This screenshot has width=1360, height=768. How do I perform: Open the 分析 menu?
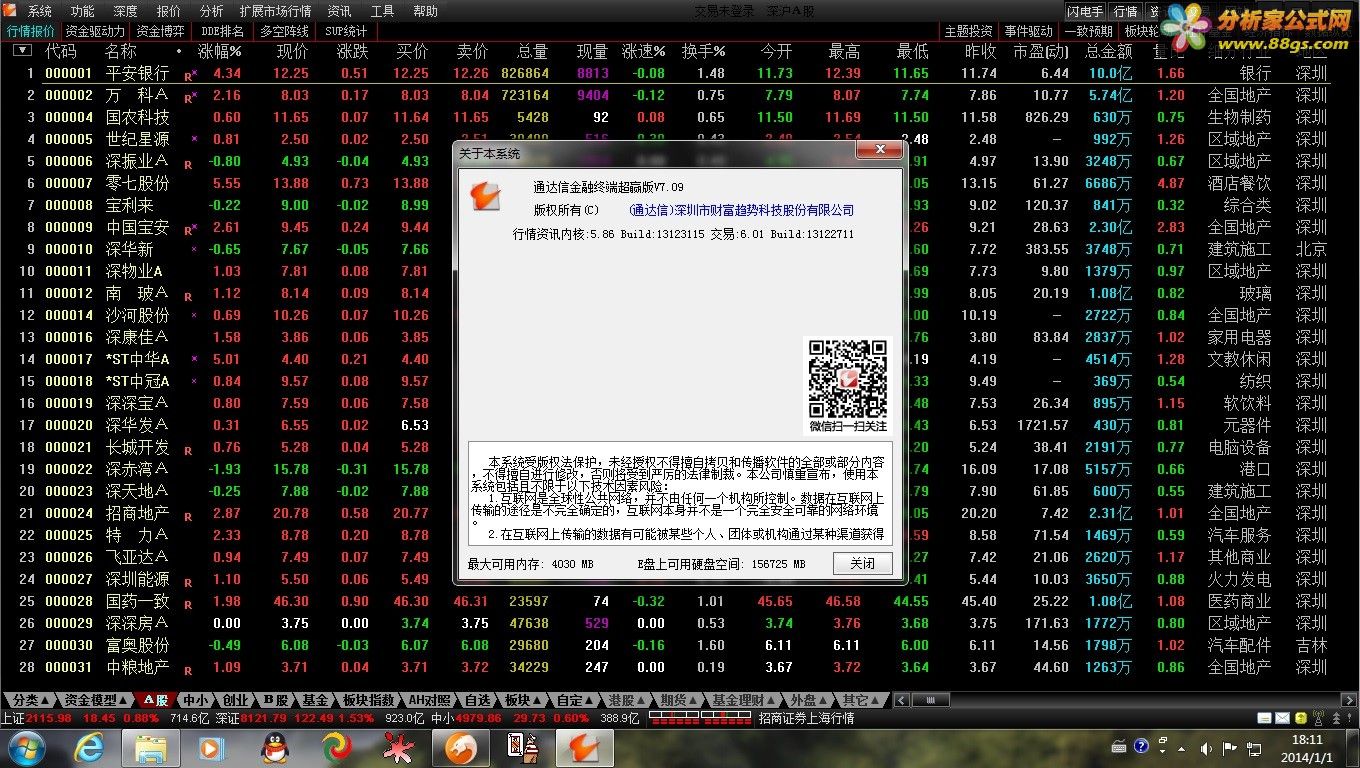click(x=211, y=11)
